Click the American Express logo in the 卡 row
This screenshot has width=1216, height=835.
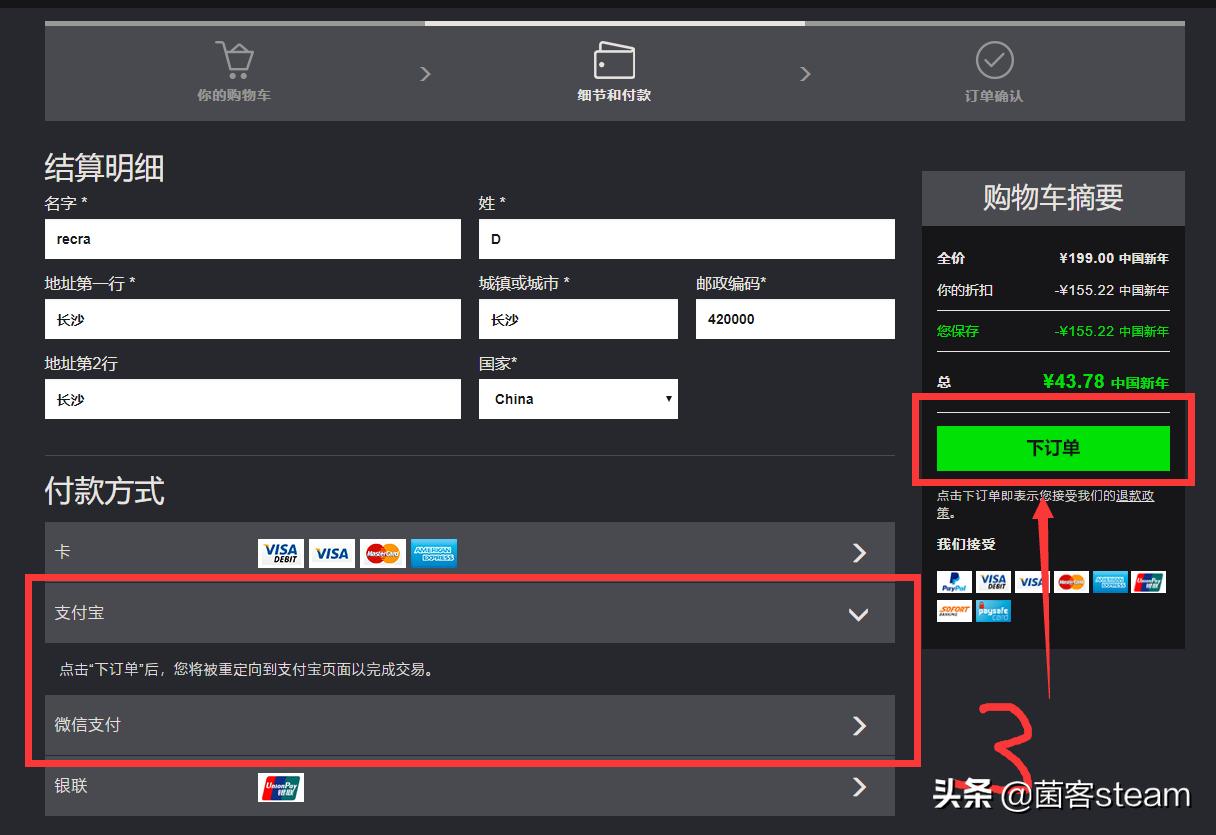coord(434,553)
